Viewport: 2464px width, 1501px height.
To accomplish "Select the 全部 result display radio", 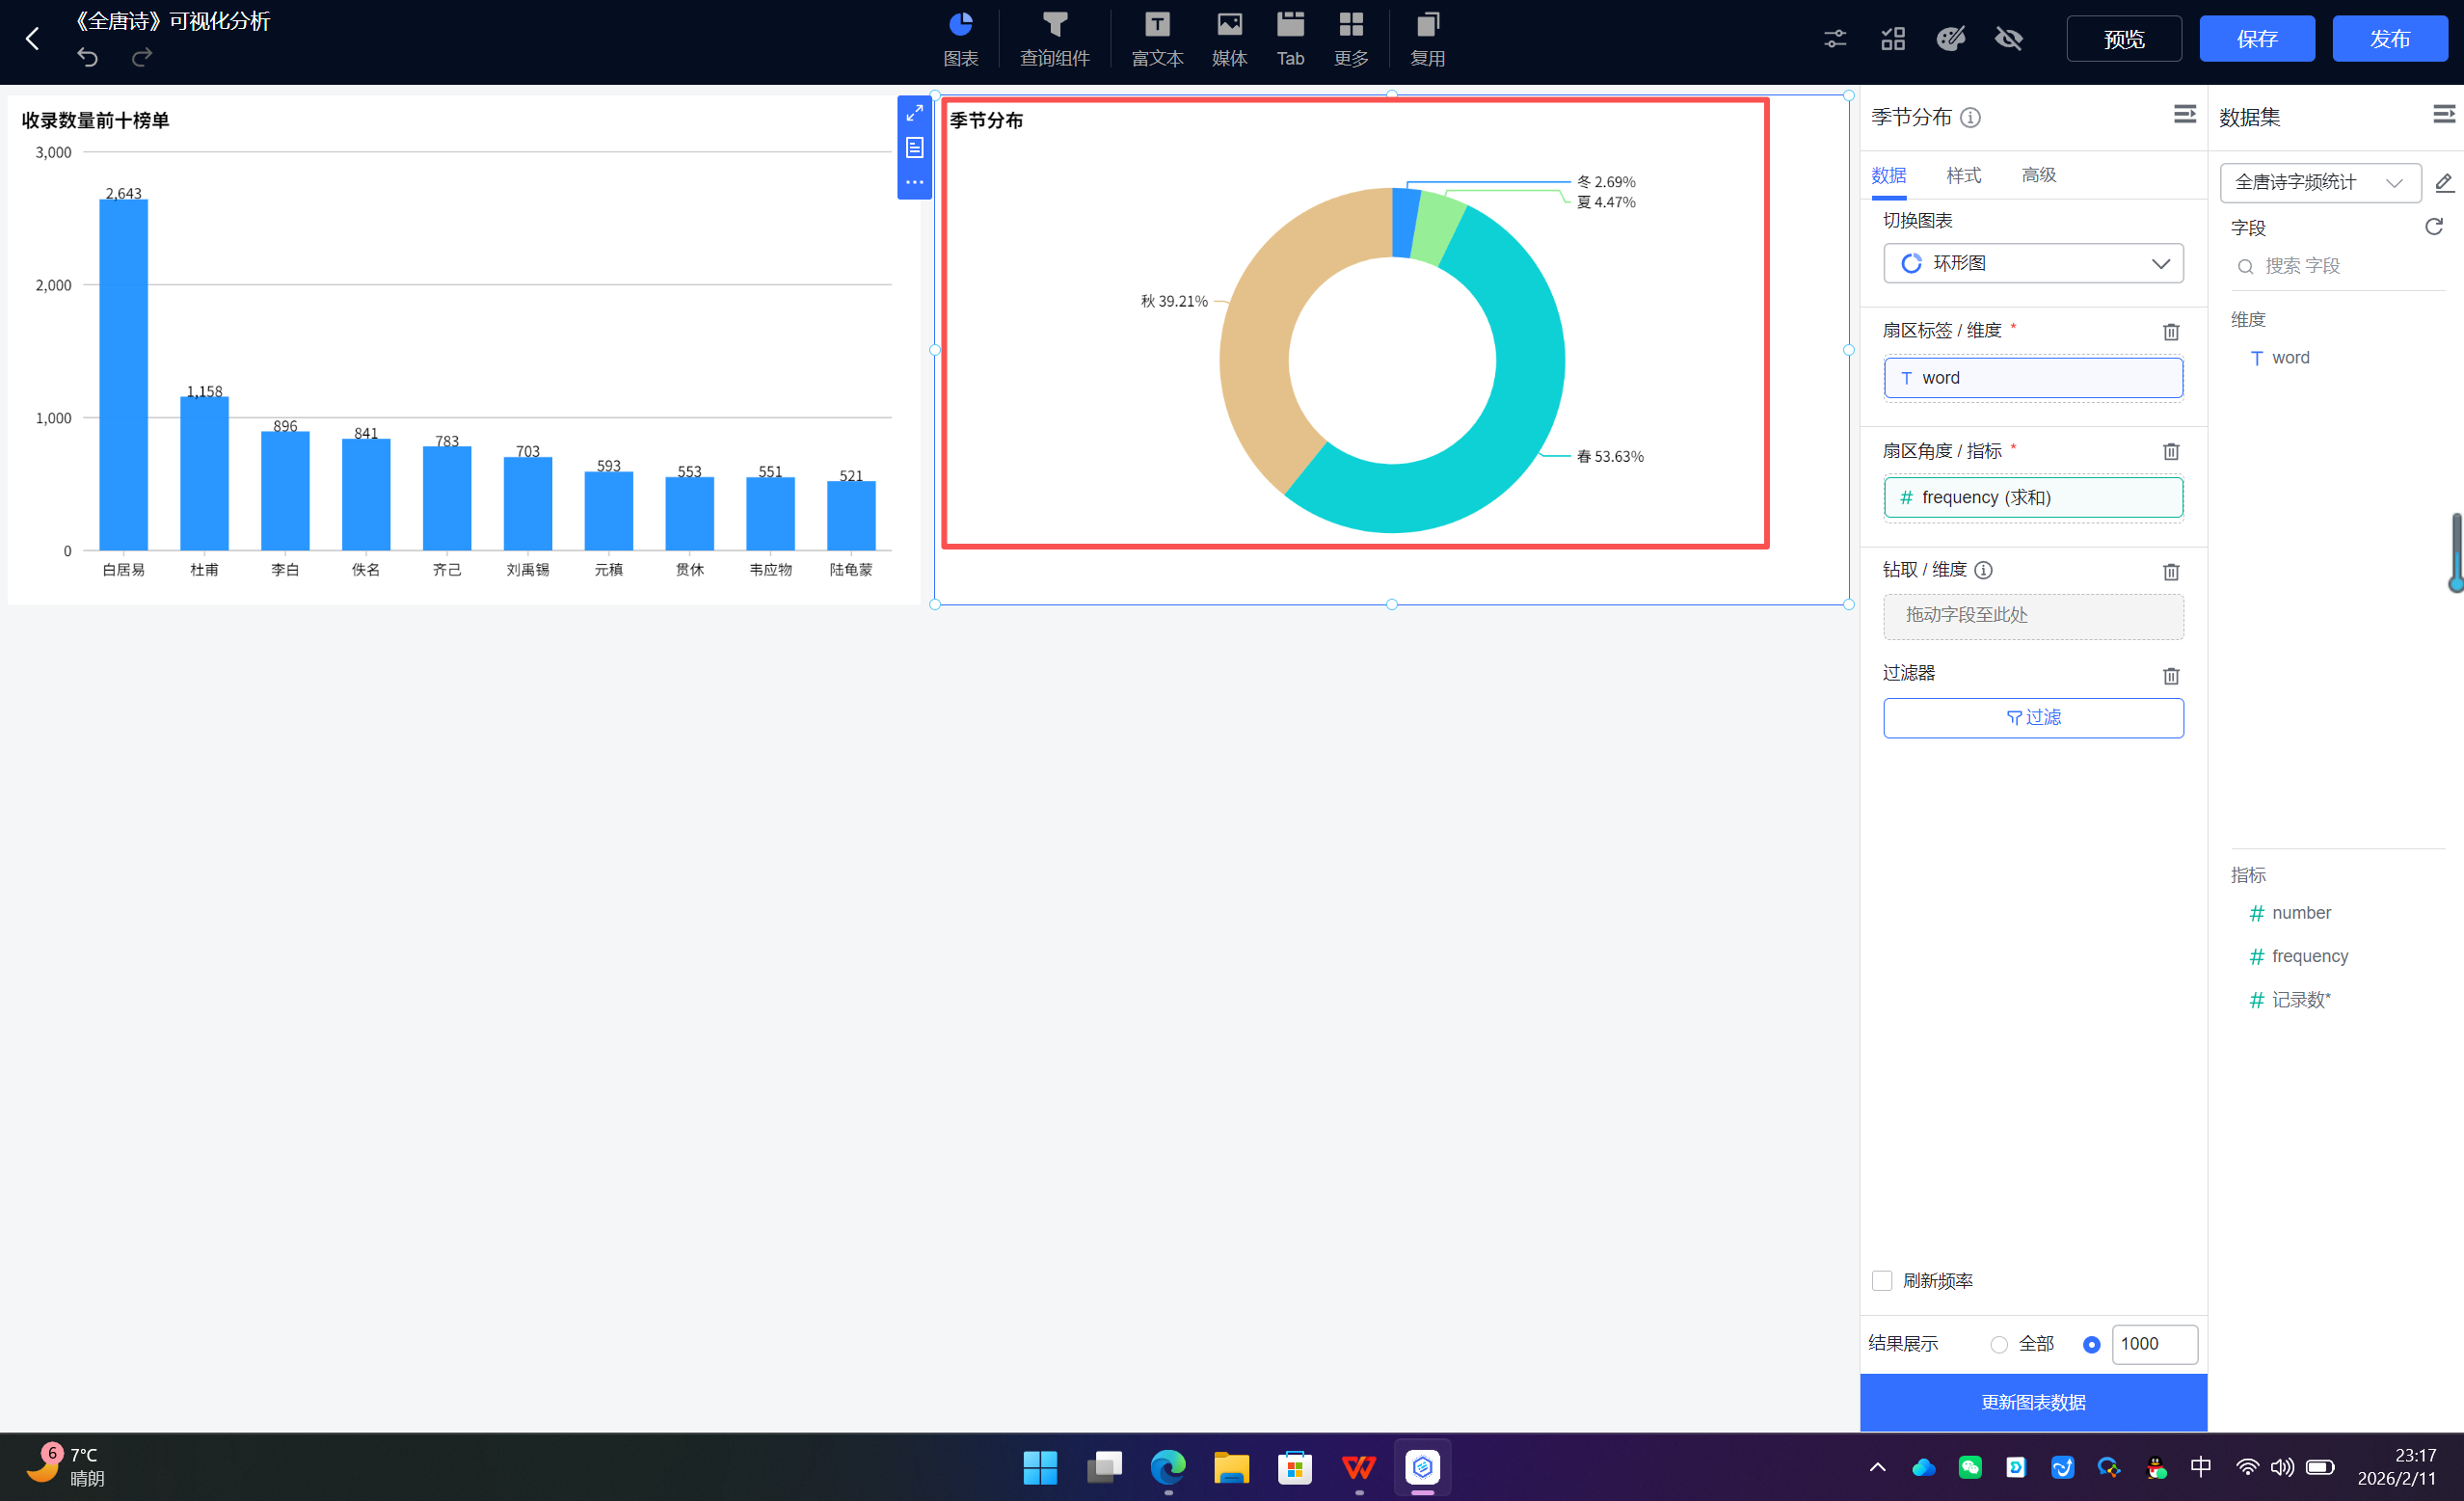I will tap(1998, 1345).
